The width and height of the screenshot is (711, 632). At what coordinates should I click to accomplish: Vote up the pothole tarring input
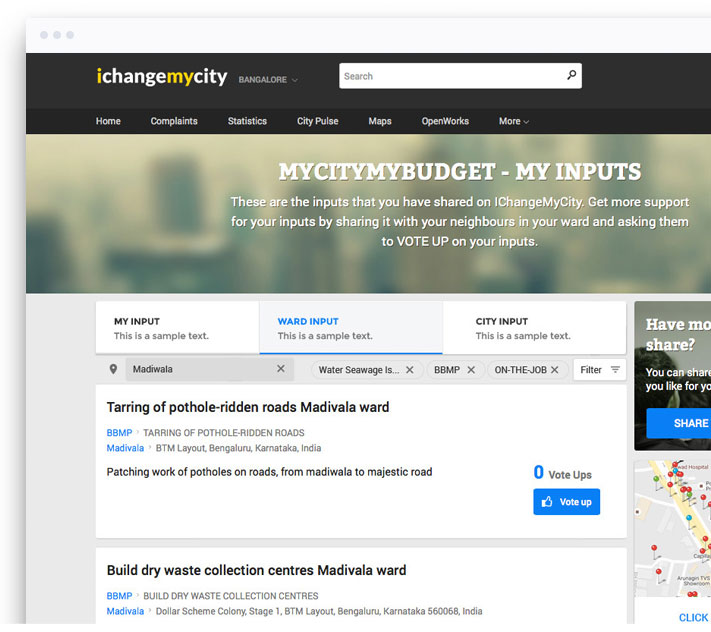(x=566, y=502)
